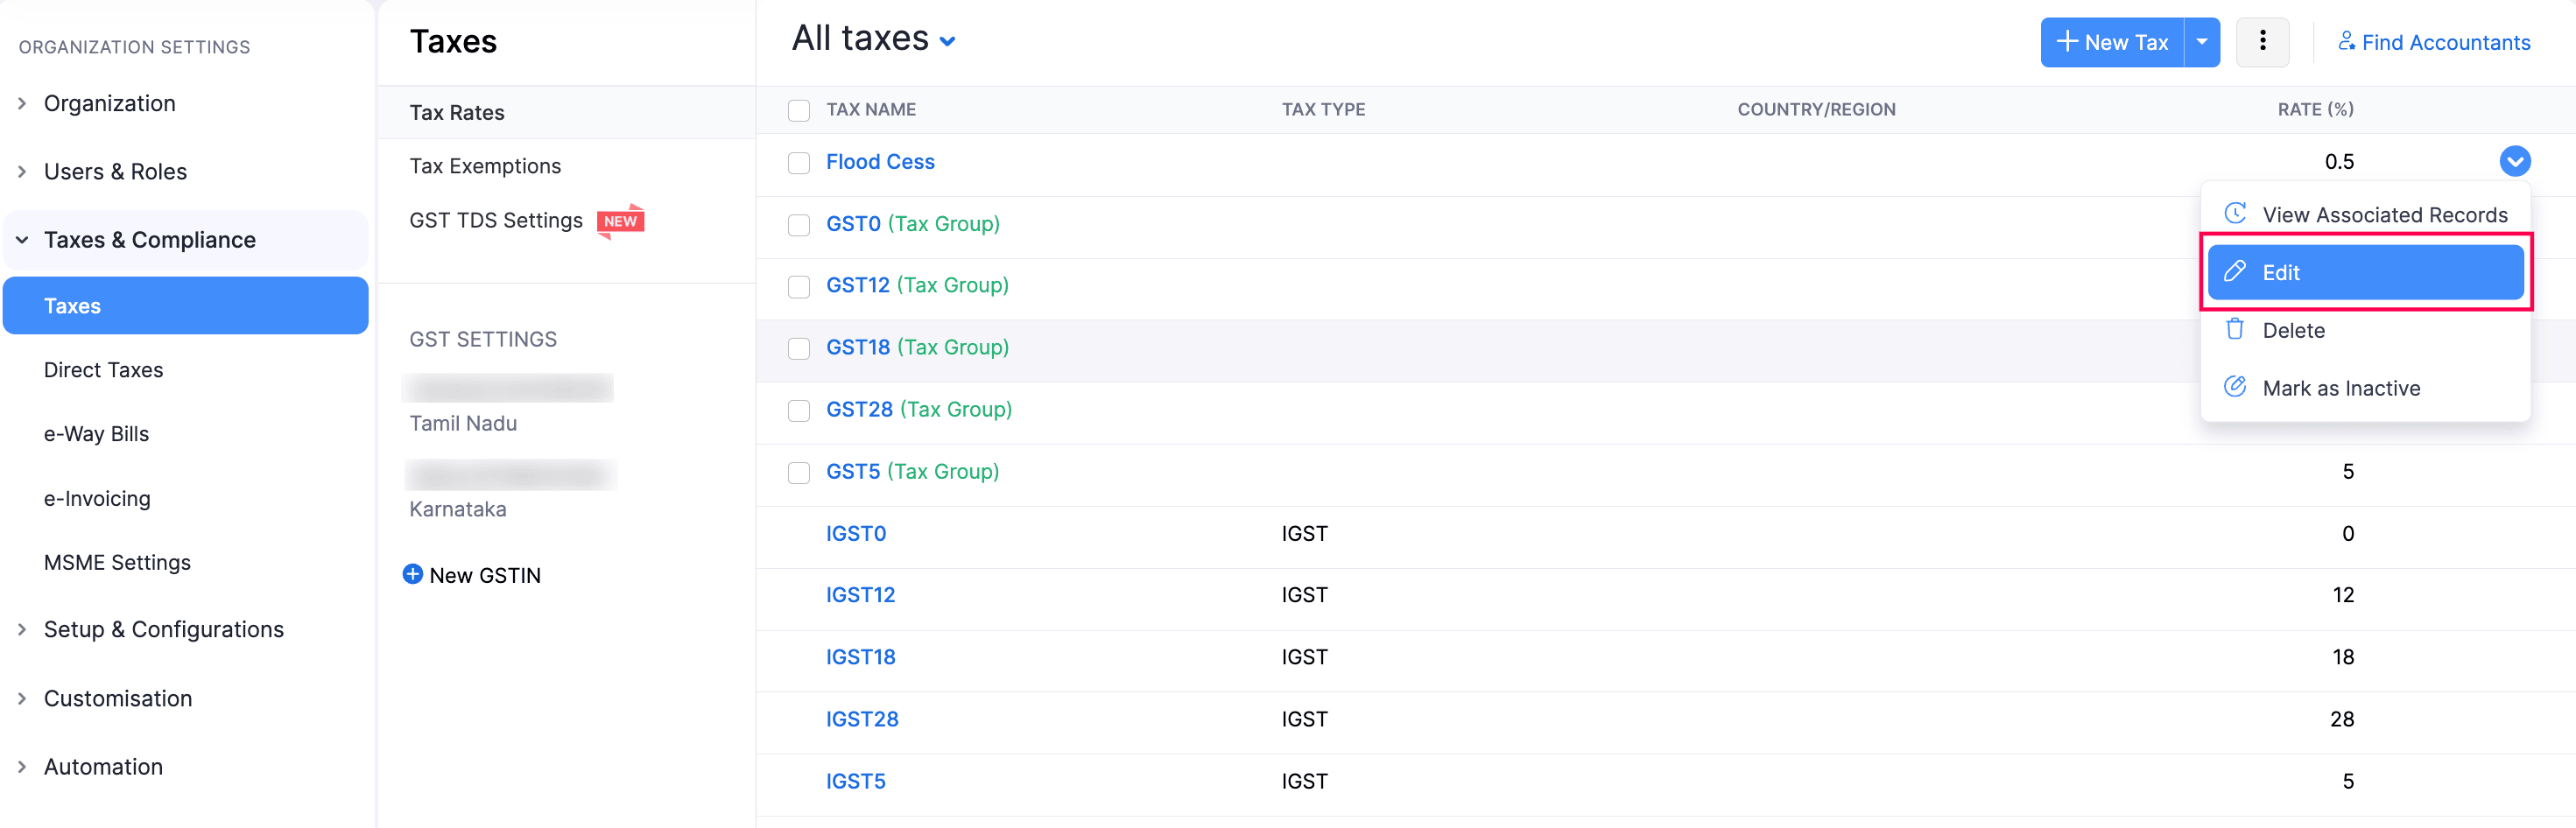The image size is (2576, 828).
Task: Click the pencil icon beside Edit
Action: (x=2234, y=272)
